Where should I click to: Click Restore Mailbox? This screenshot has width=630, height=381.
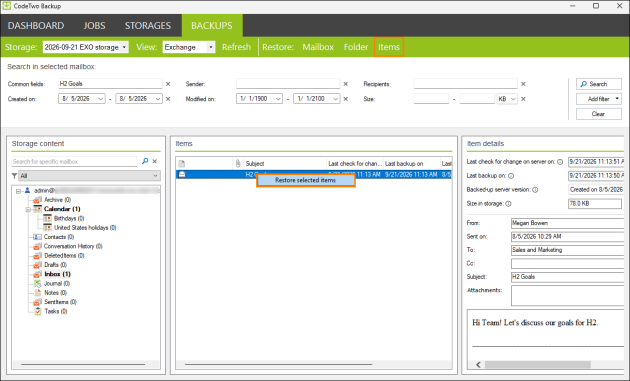pyautogui.click(x=318, y=47)
